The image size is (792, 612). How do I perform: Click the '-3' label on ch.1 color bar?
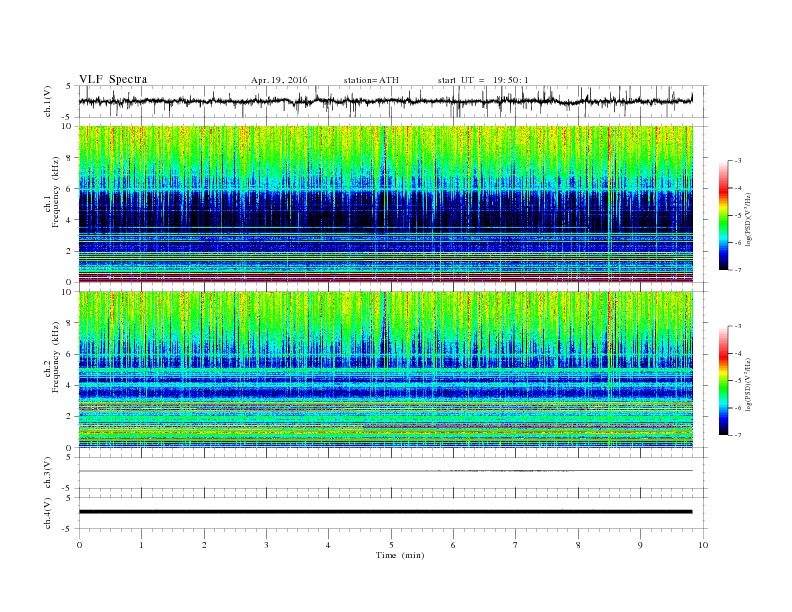[x=738, y=161]
